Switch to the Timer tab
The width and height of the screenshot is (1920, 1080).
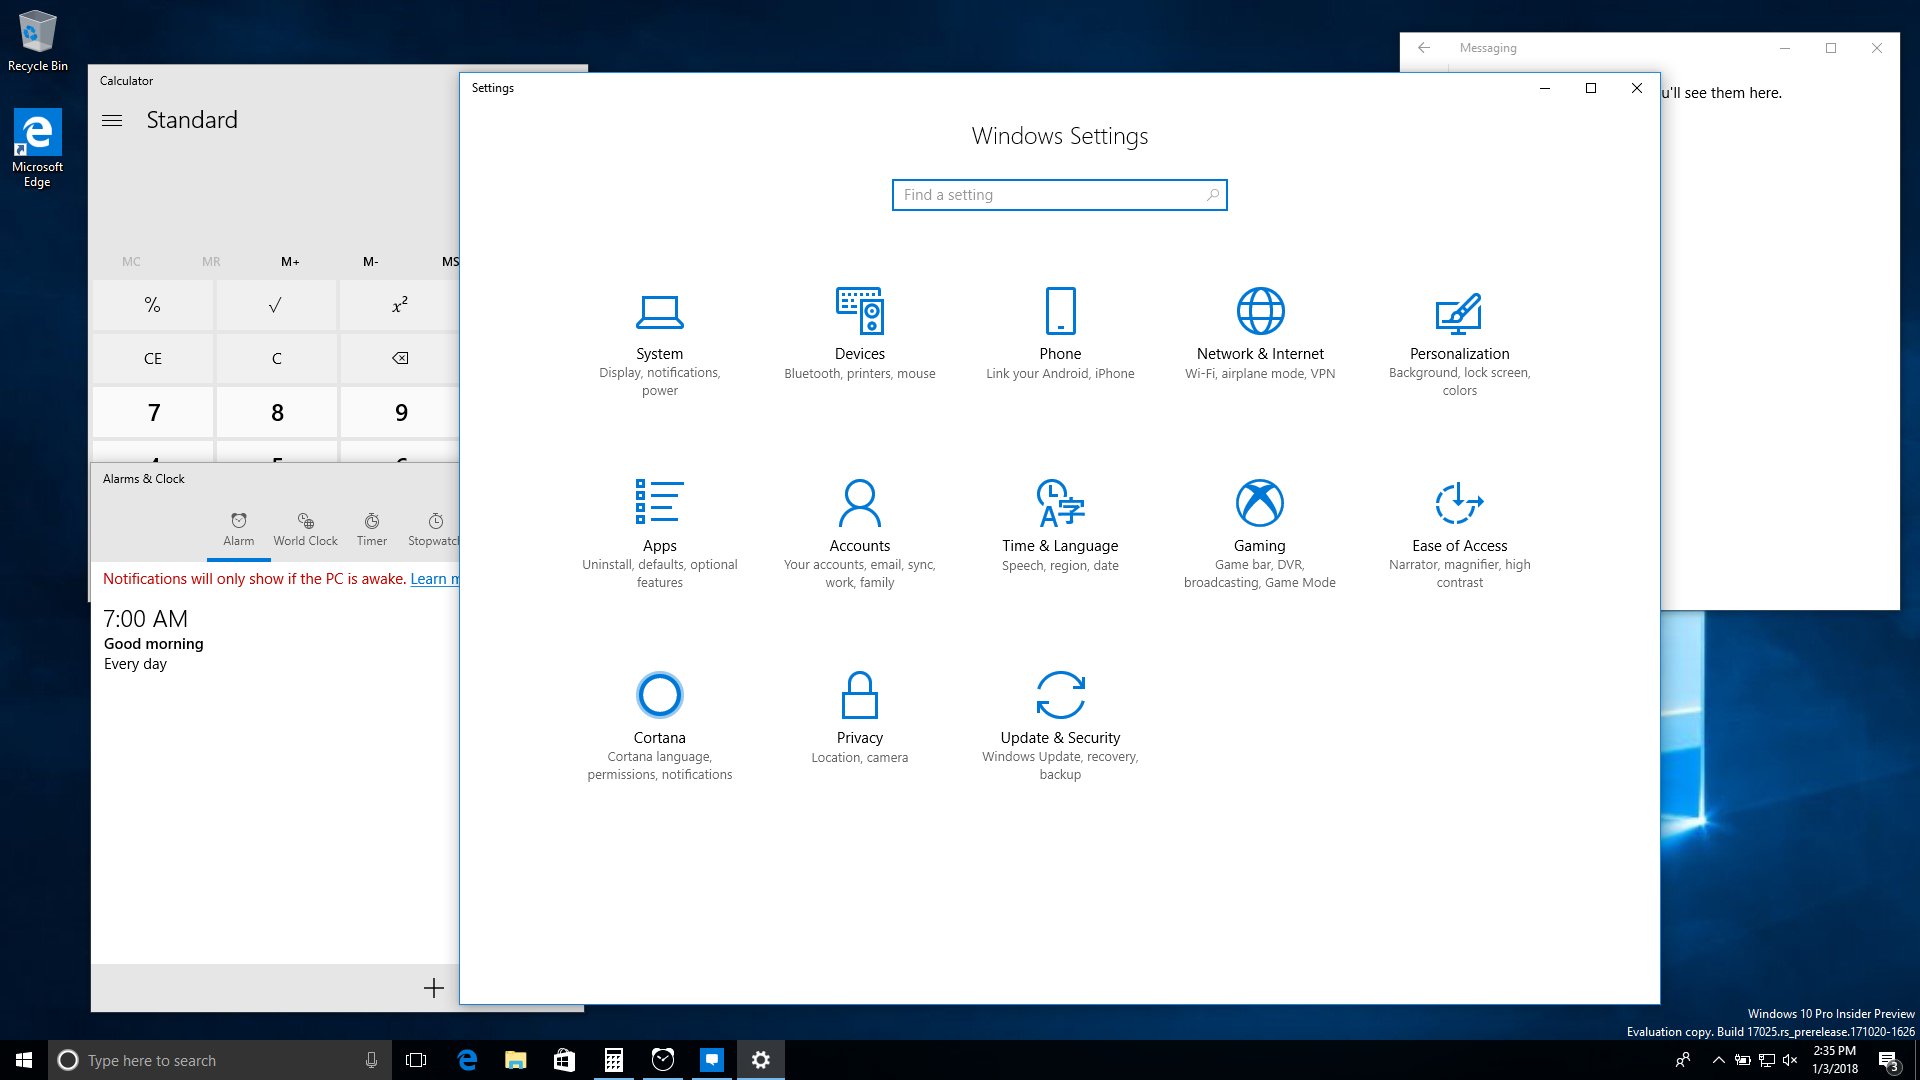point(371,529)
